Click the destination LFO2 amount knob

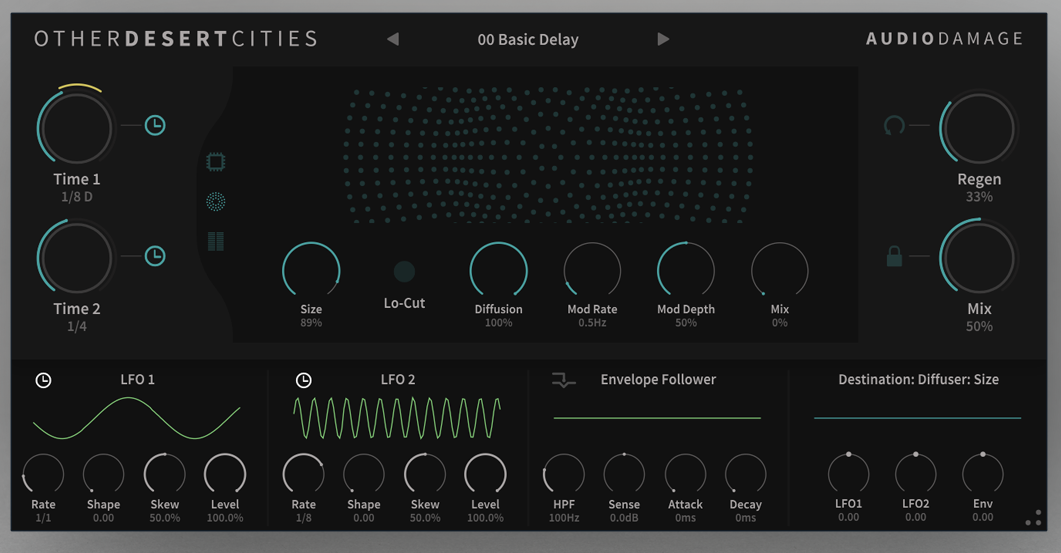(916, 473)
